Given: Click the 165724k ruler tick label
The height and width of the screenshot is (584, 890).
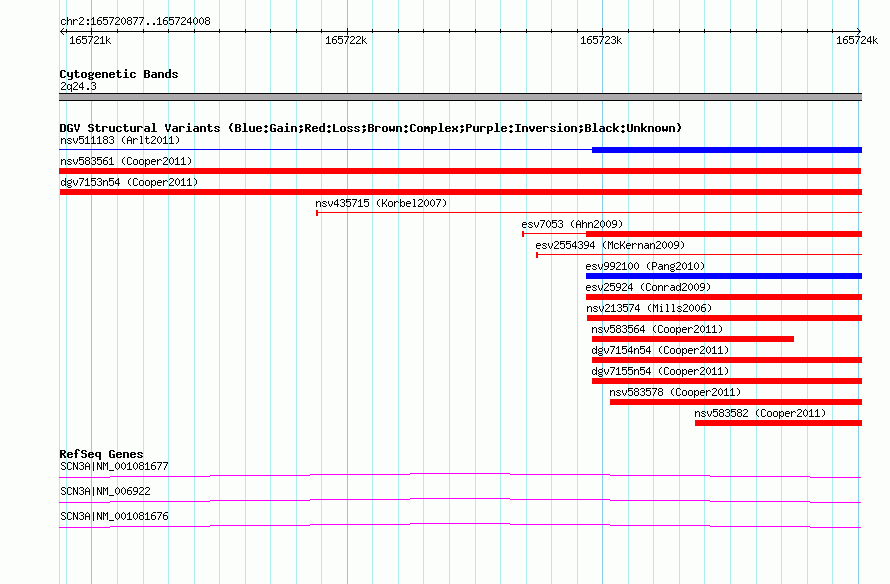Looking at the screenshot, I should (857, 40).
